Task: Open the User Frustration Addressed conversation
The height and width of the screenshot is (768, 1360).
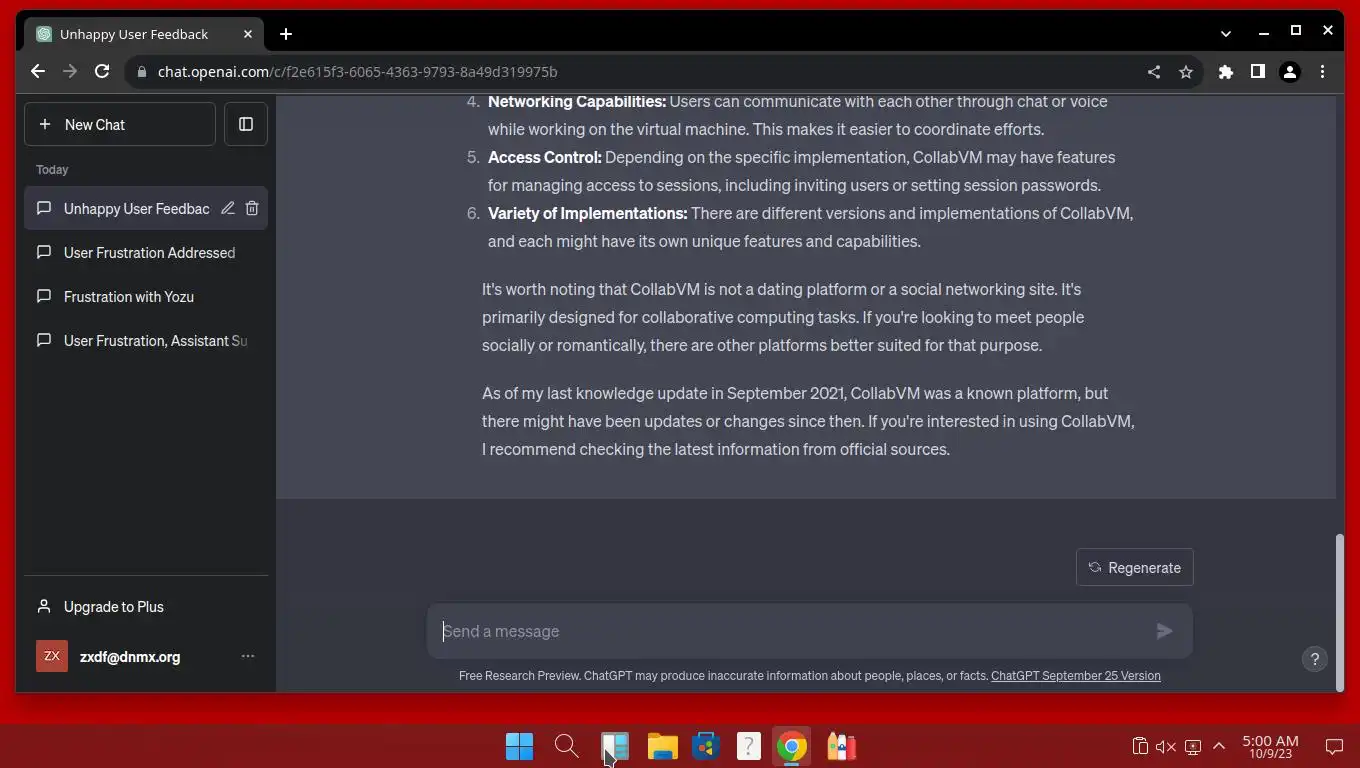Action: pos(146,252)
